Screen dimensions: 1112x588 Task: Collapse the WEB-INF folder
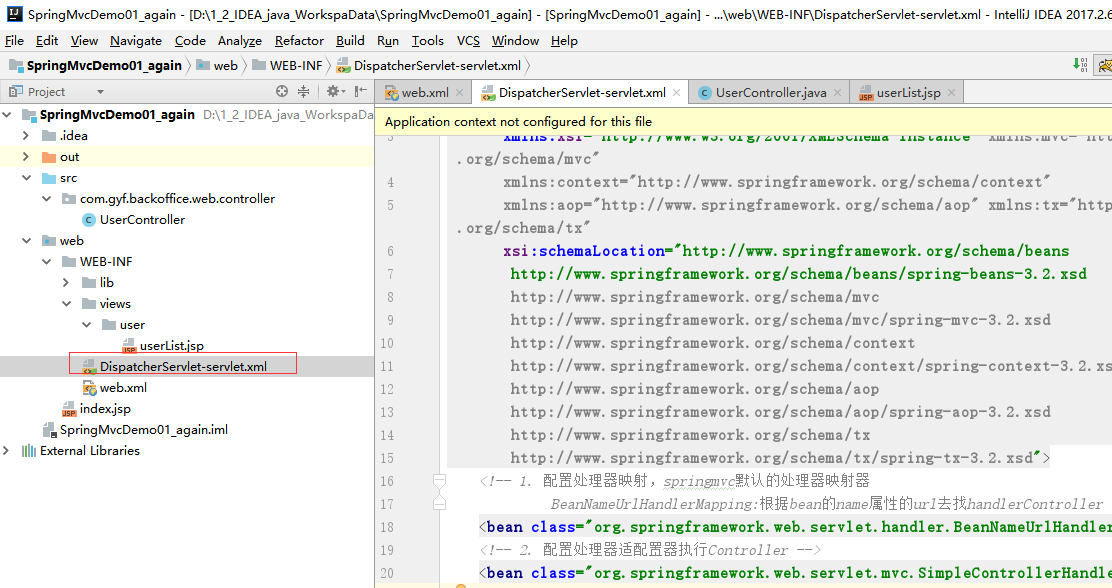[47, 262]
